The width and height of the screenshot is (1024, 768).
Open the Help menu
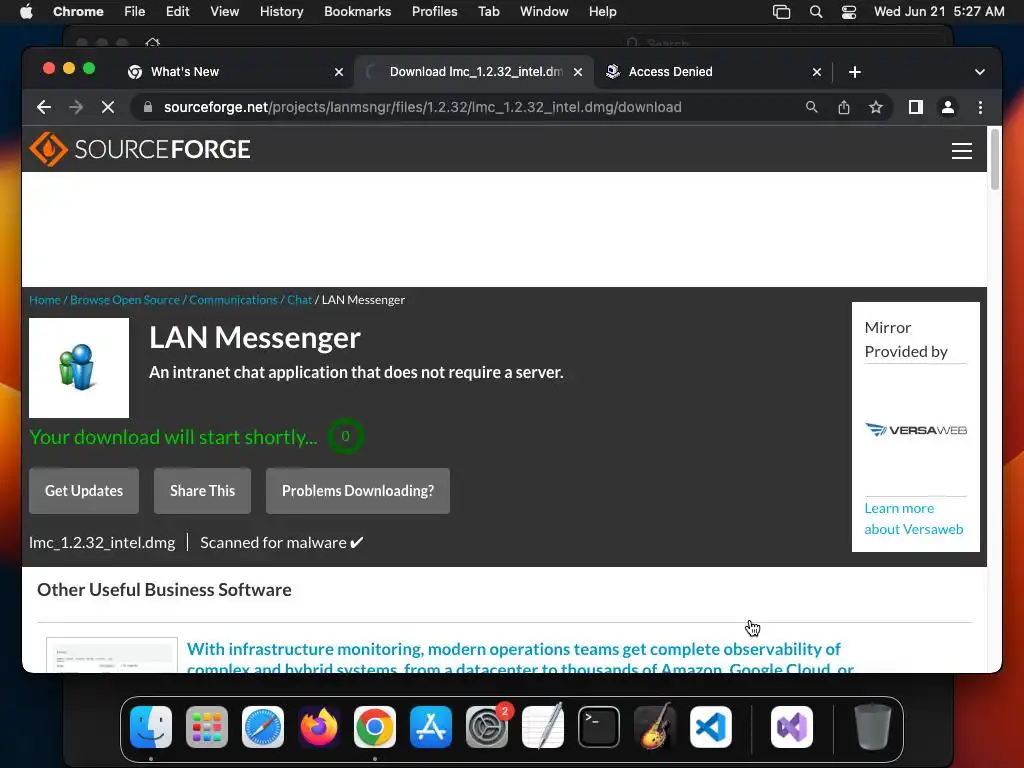pos(602,12)
